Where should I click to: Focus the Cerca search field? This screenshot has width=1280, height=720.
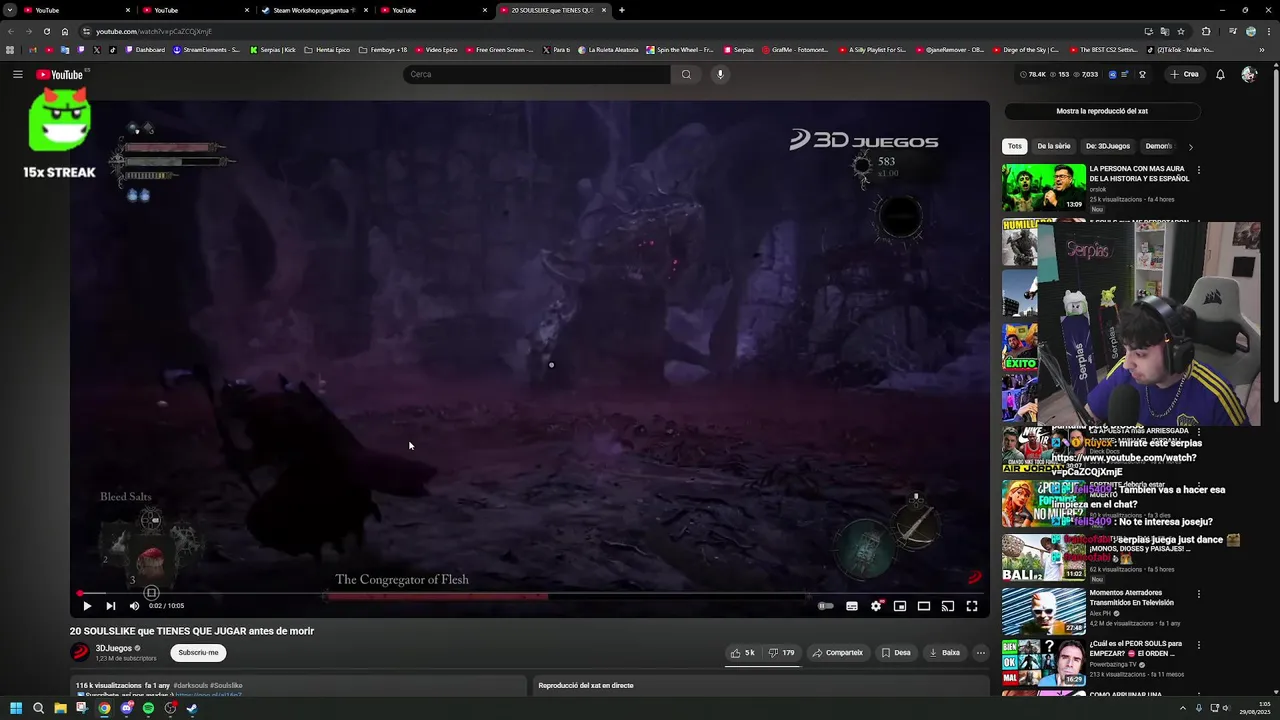point(537,74)
